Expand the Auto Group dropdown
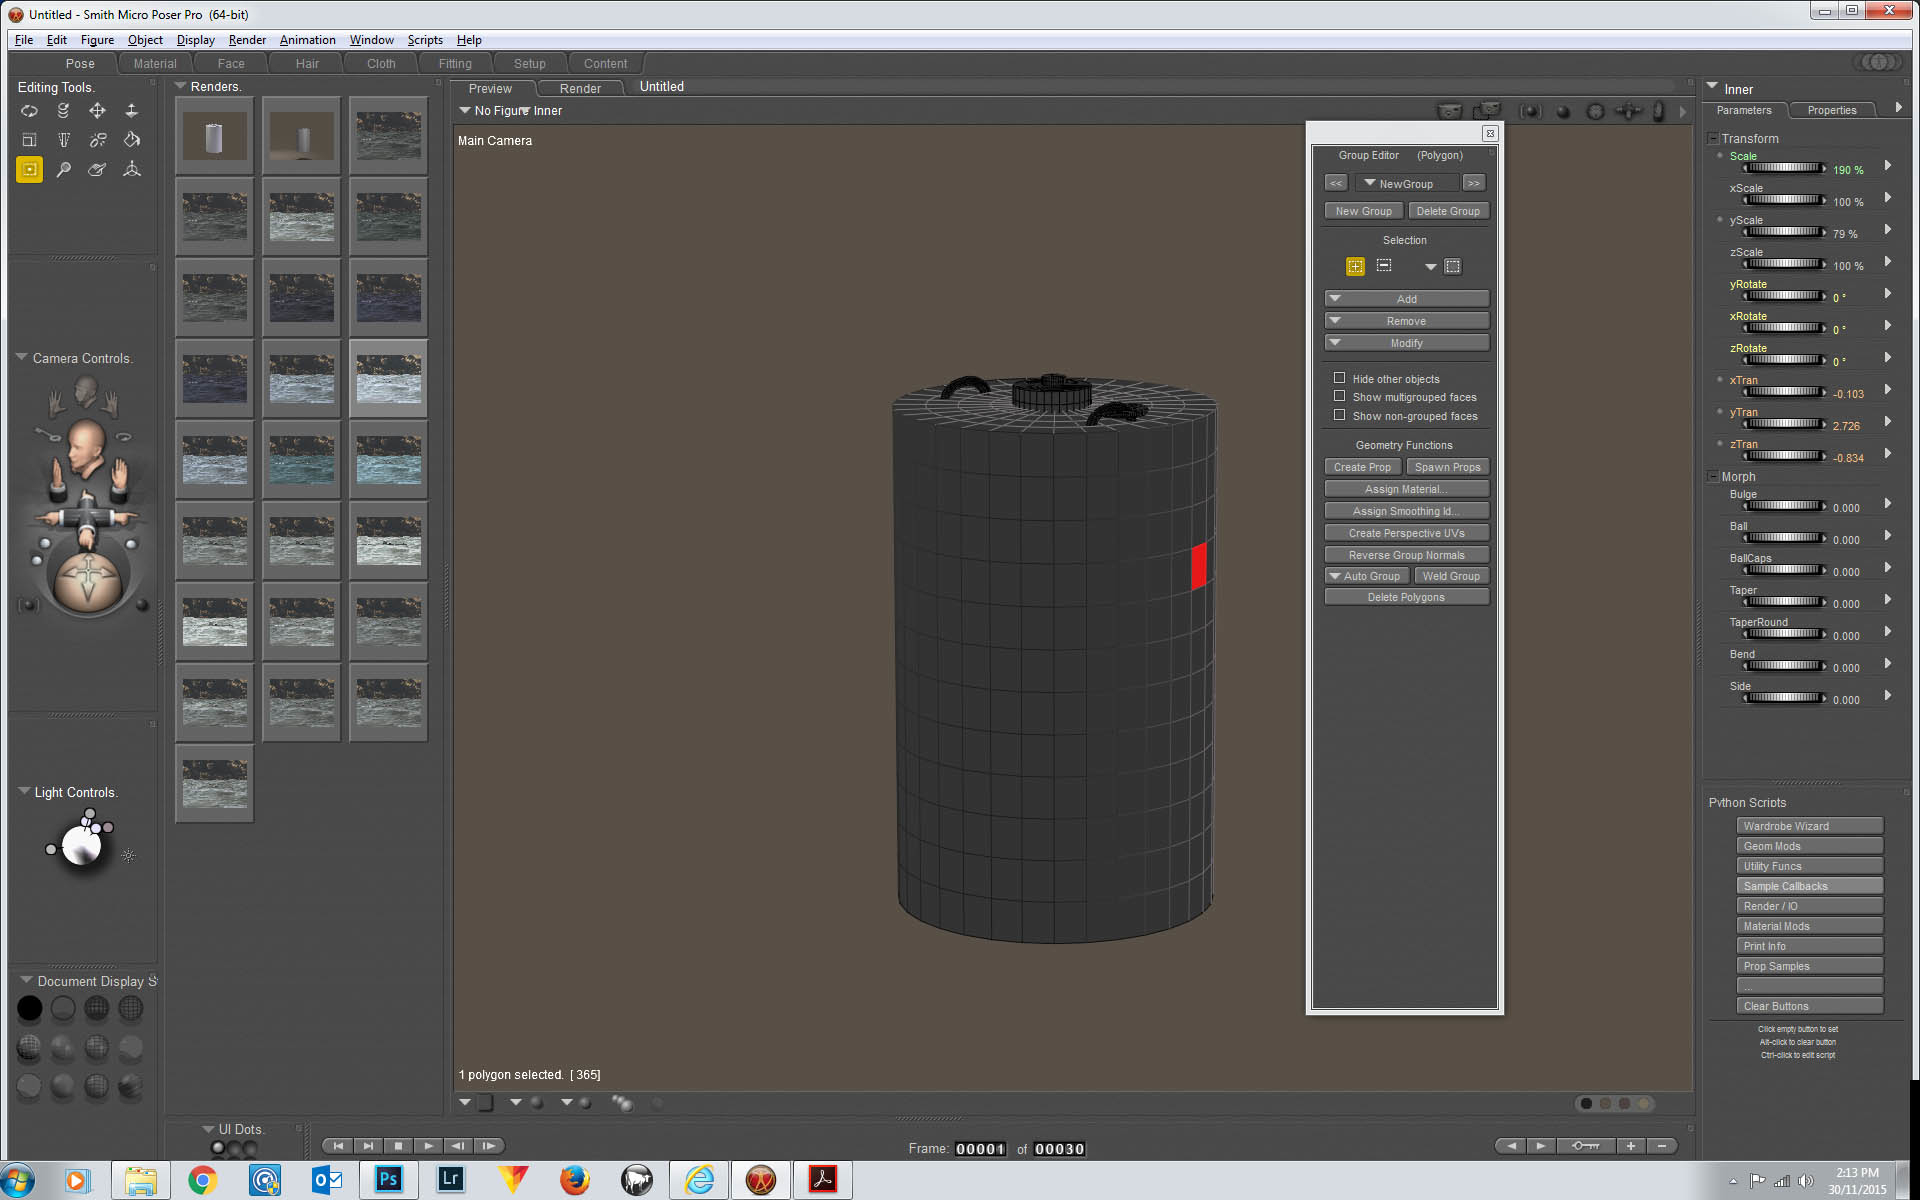 [1335, 576]
